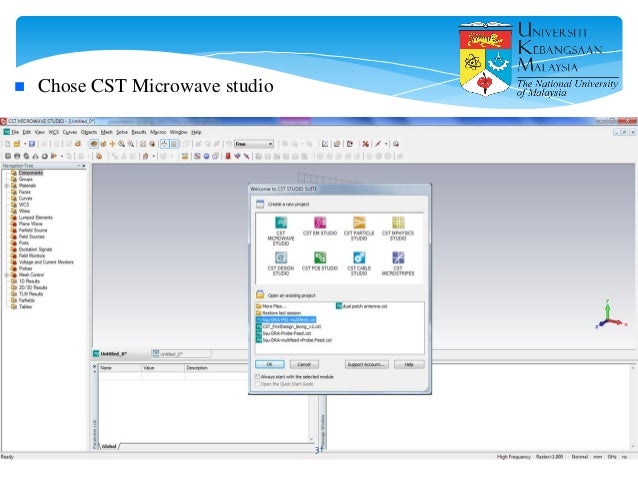
Task: Expand the Materials tree node
Action: pyautogui.click(x=7, y=186)
